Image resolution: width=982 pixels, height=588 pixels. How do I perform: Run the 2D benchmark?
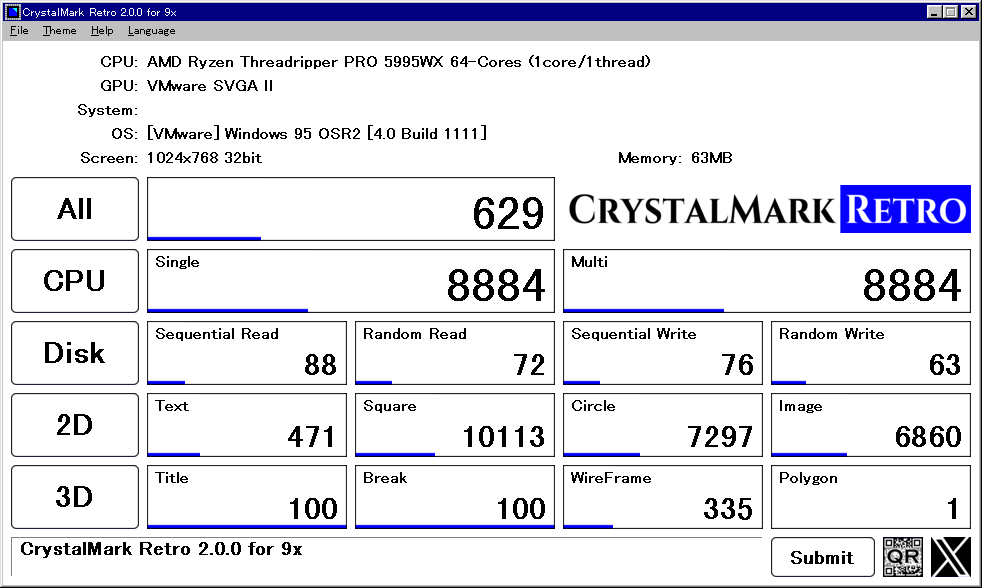tap(74, 425)
